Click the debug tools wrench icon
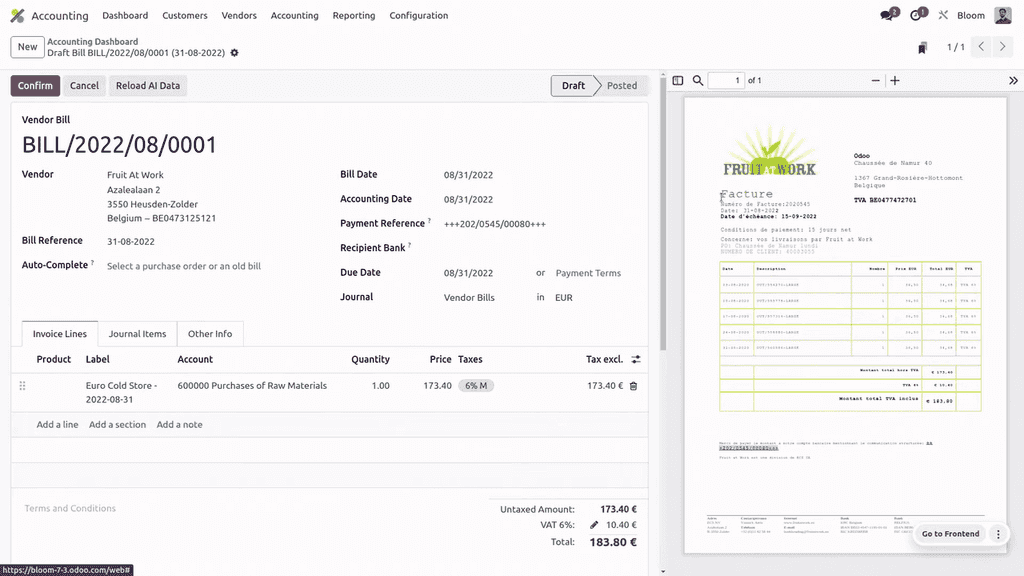 [943, 16]
